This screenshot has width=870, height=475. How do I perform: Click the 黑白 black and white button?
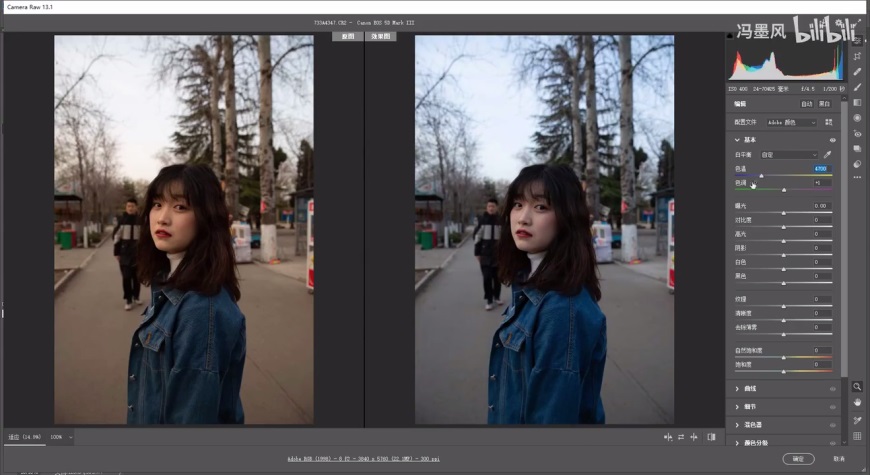(x=825, y=104)
